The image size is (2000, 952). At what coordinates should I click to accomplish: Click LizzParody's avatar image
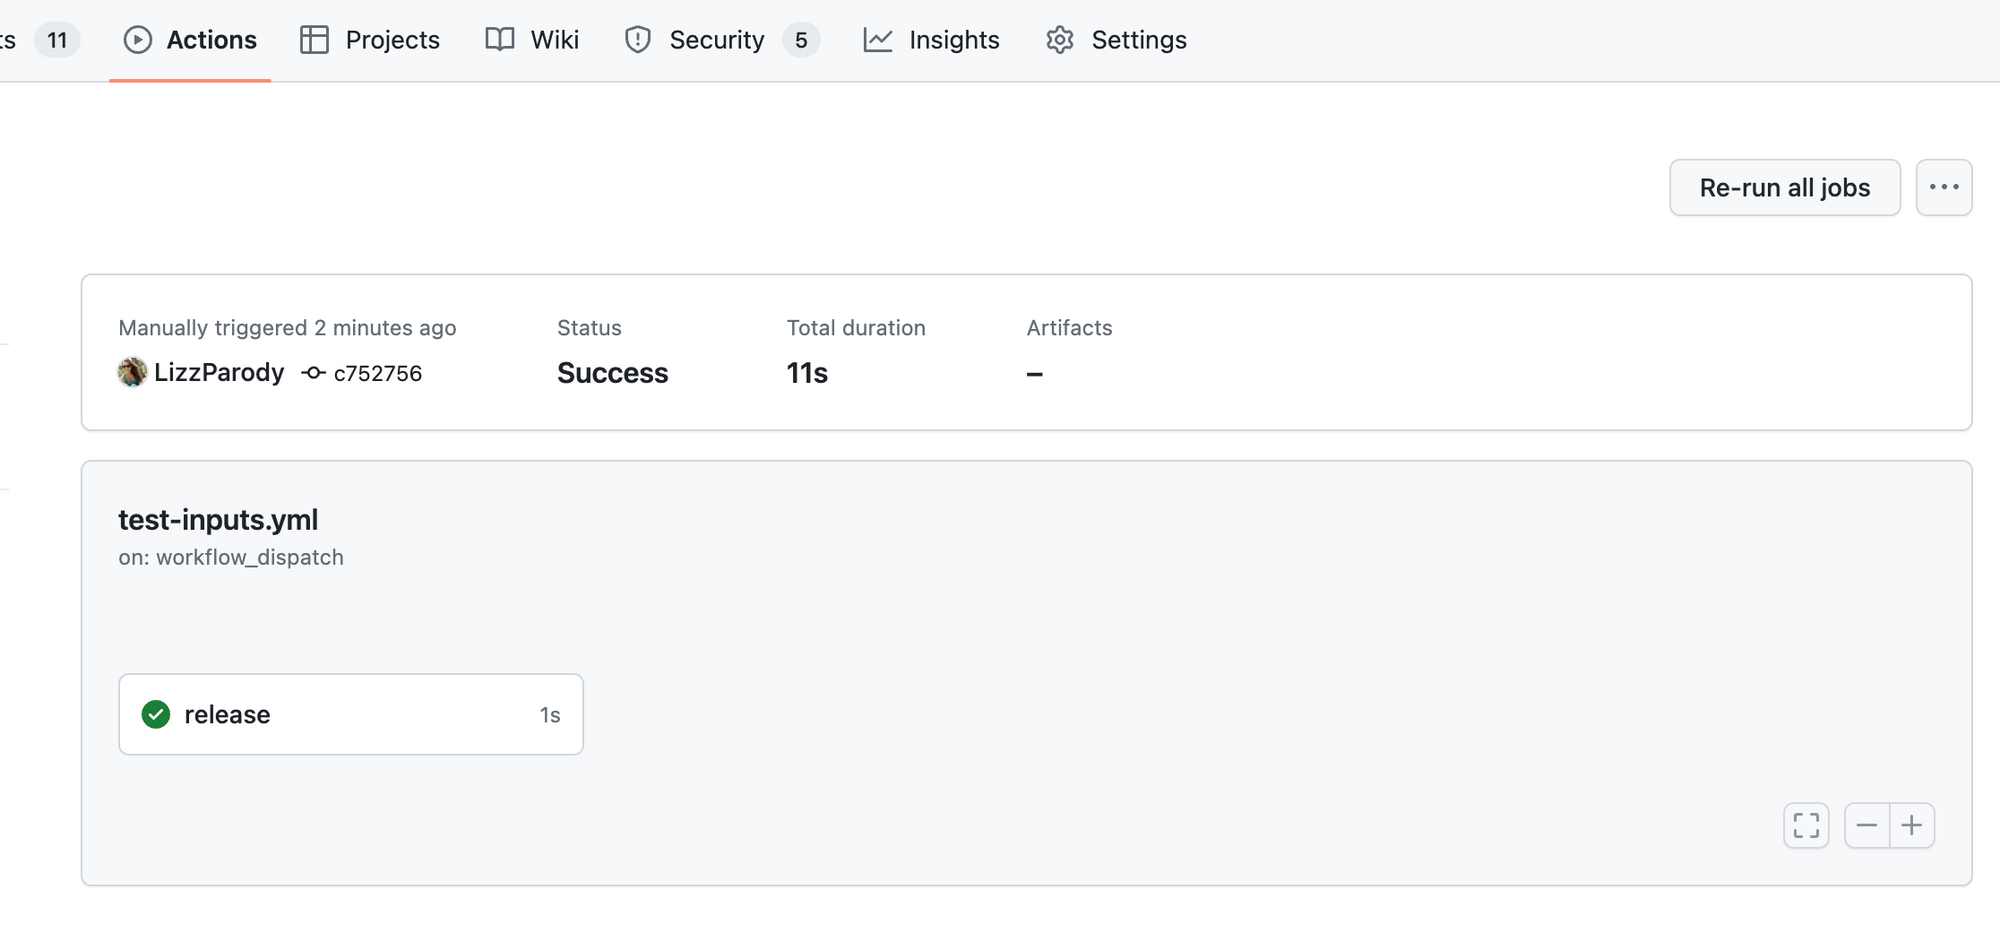coord(132,372)
